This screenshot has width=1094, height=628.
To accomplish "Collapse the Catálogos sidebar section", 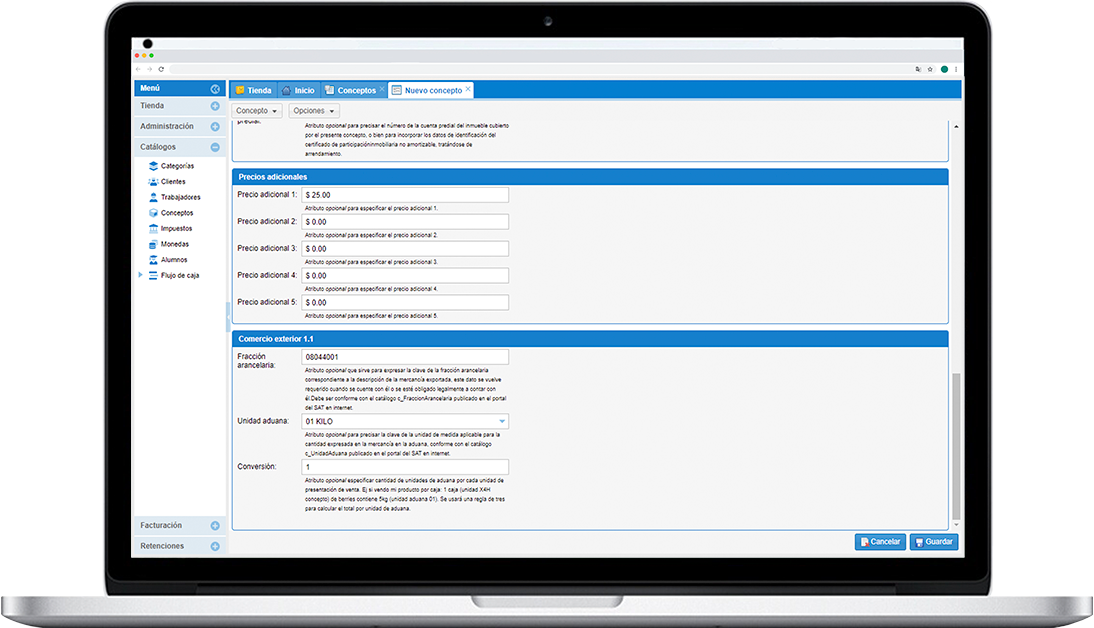I will coord(215,147).
